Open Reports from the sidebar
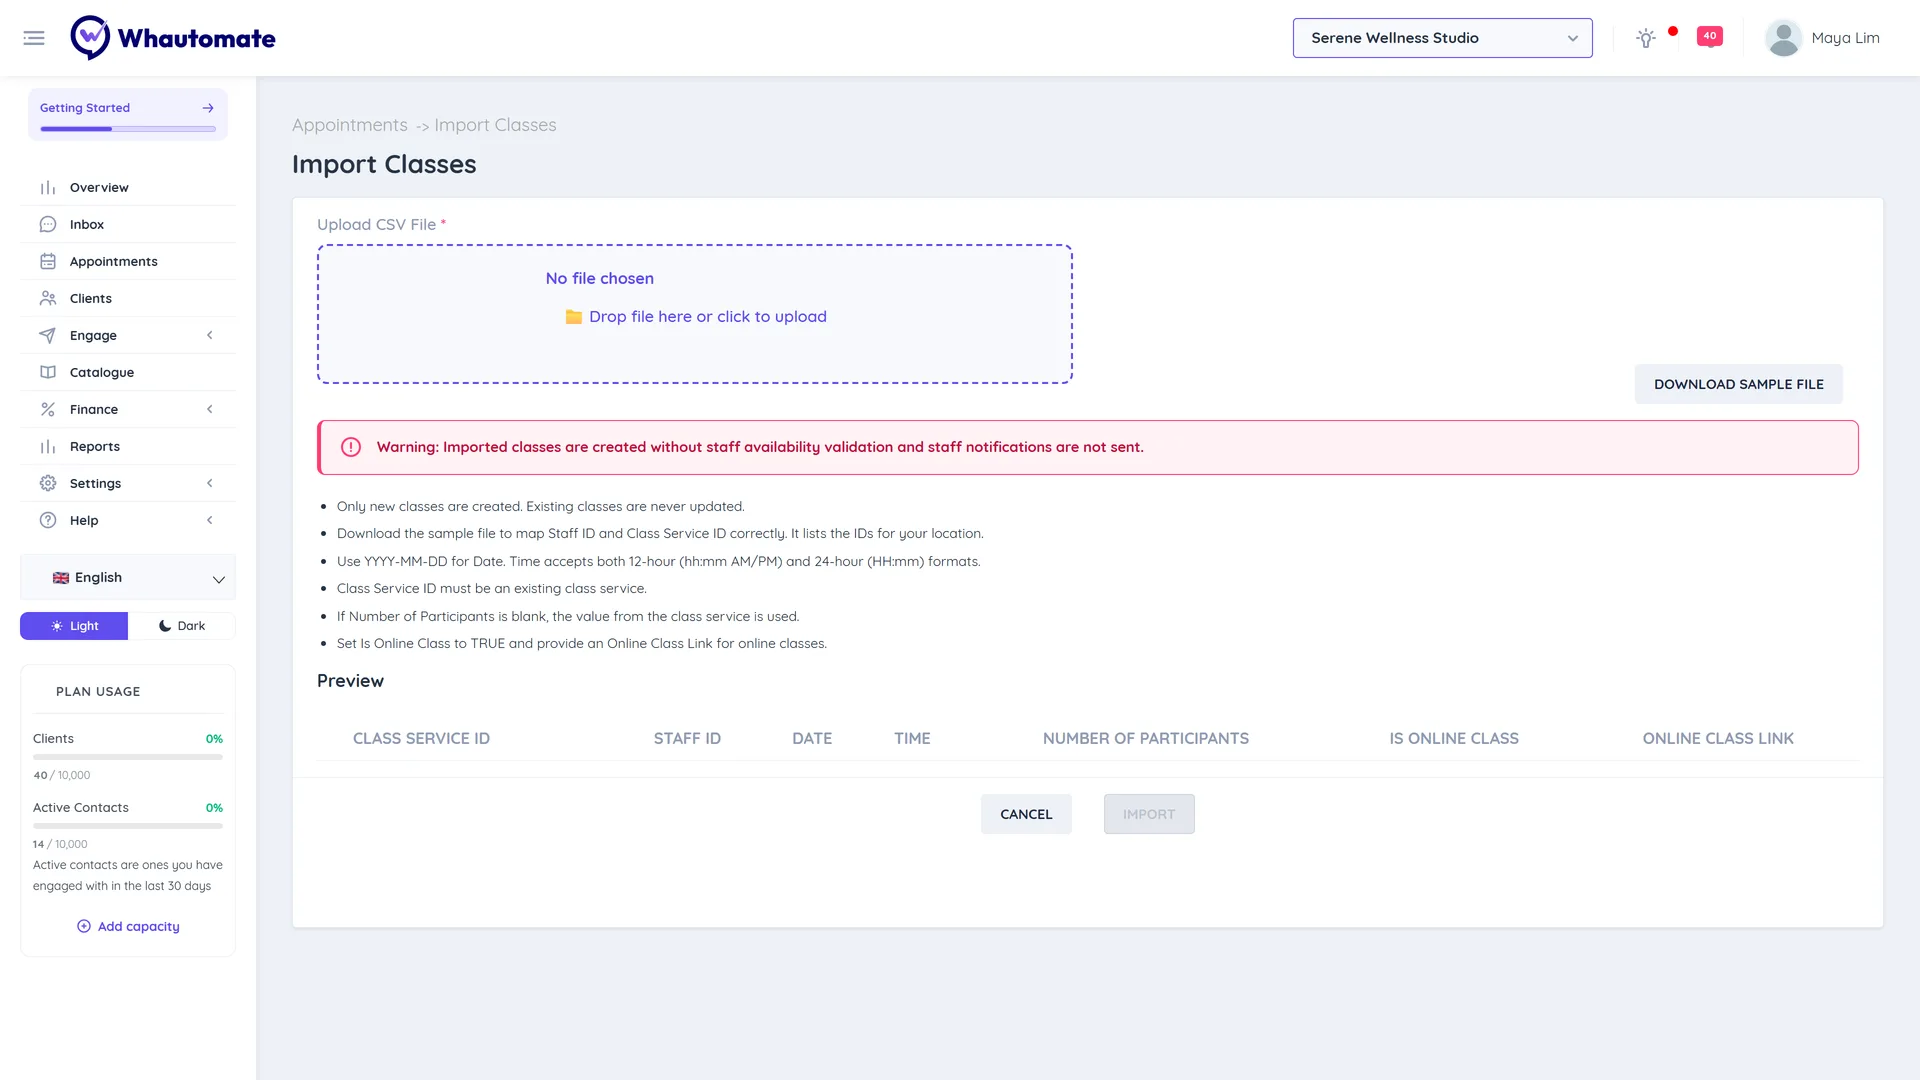This screenshot has width=1920, height=1080. point(128,447)
